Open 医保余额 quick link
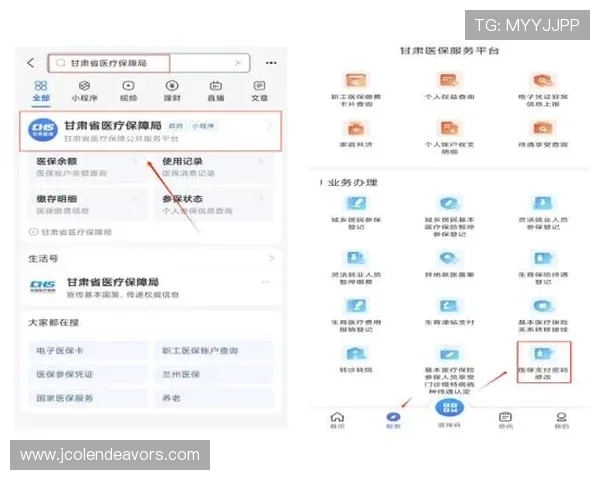The image size is (600, 480). tap(87, 167)
